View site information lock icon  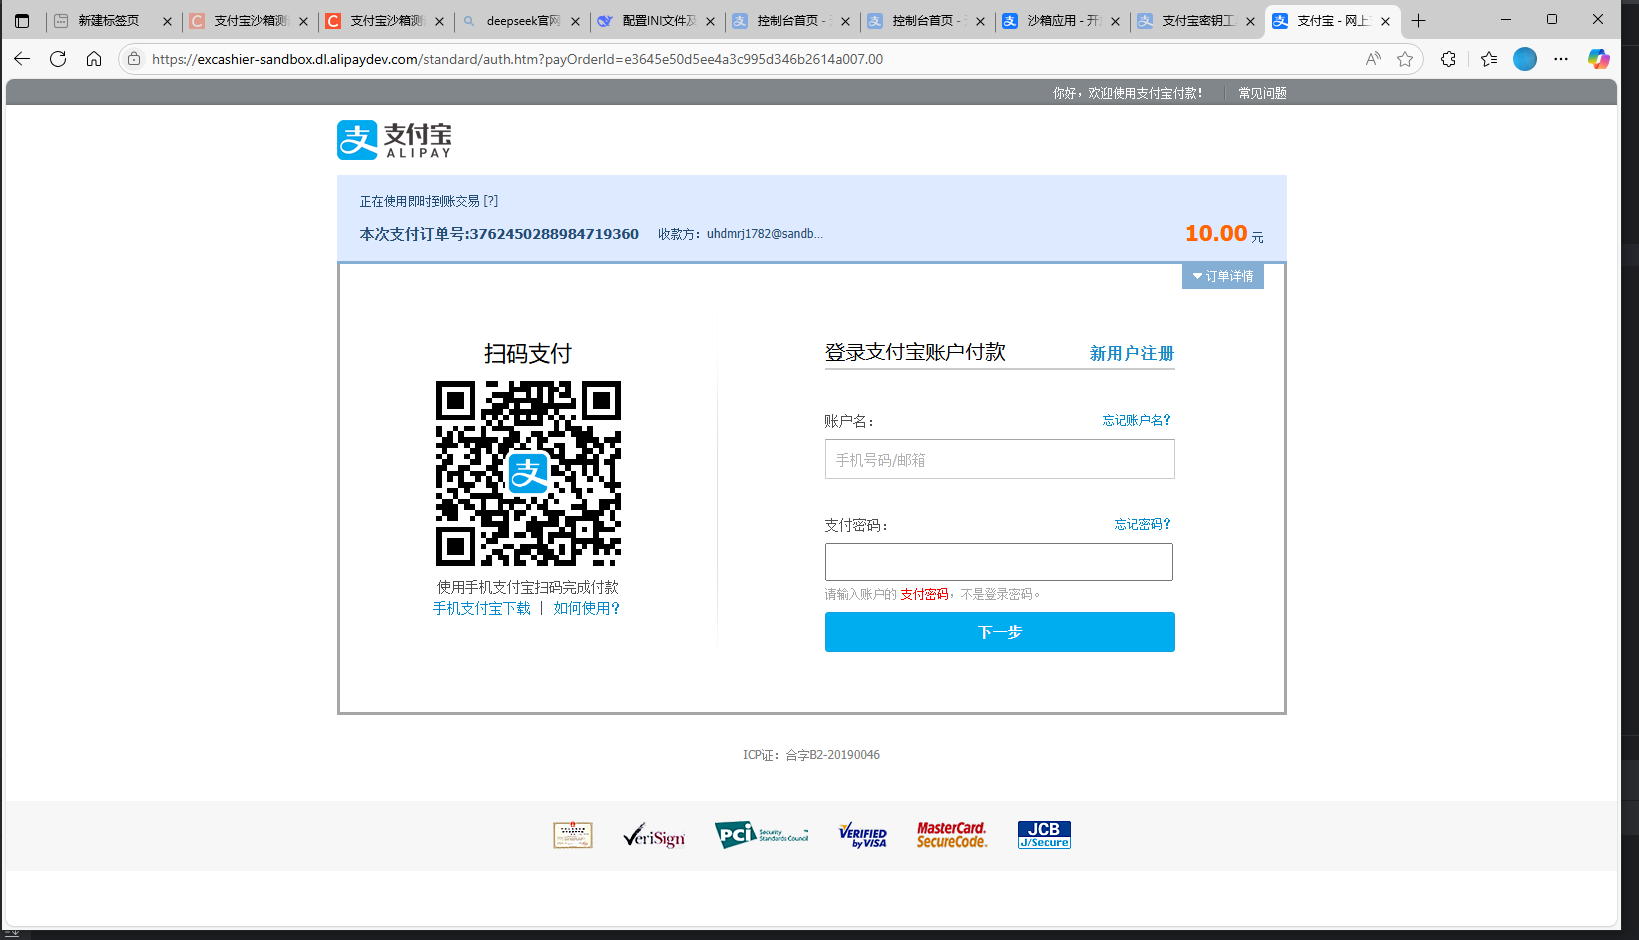[x=134, y=59]
